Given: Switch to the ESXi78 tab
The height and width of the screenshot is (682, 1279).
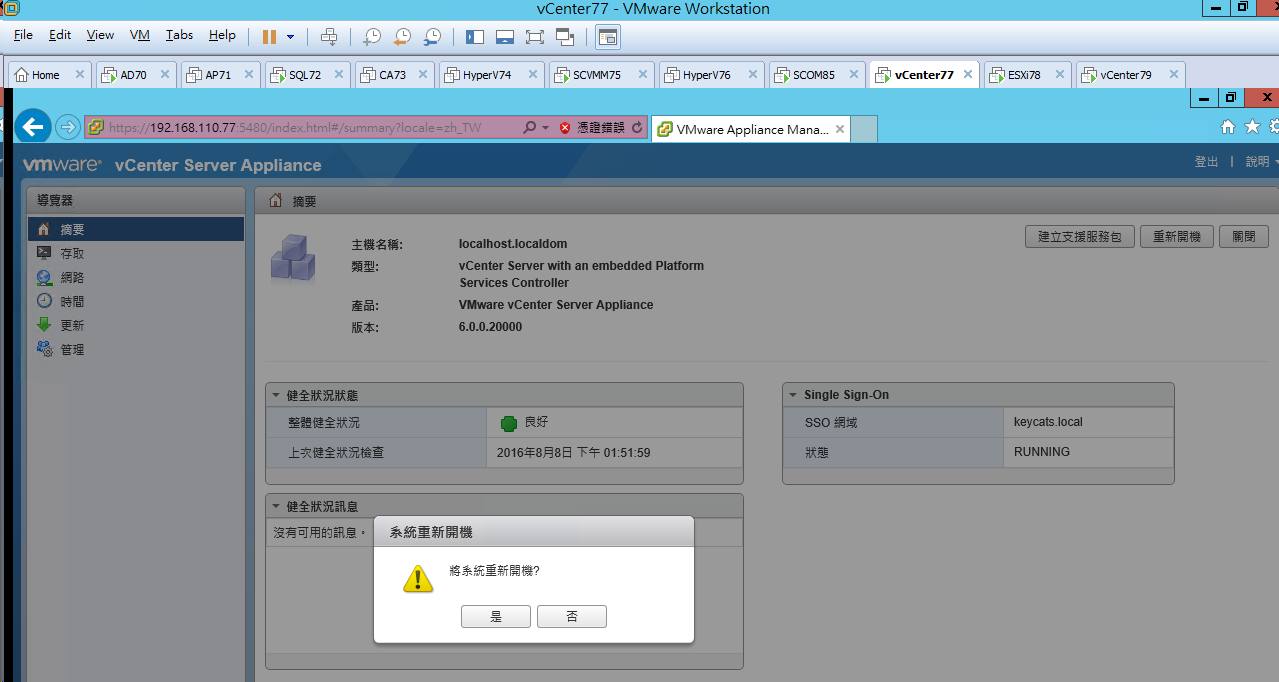Looking at the screenshot, I should 1028,75.
